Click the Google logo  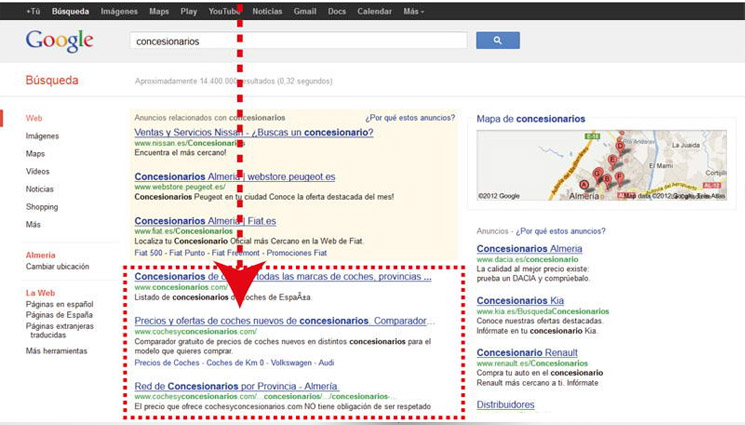[x=59, y=41]
